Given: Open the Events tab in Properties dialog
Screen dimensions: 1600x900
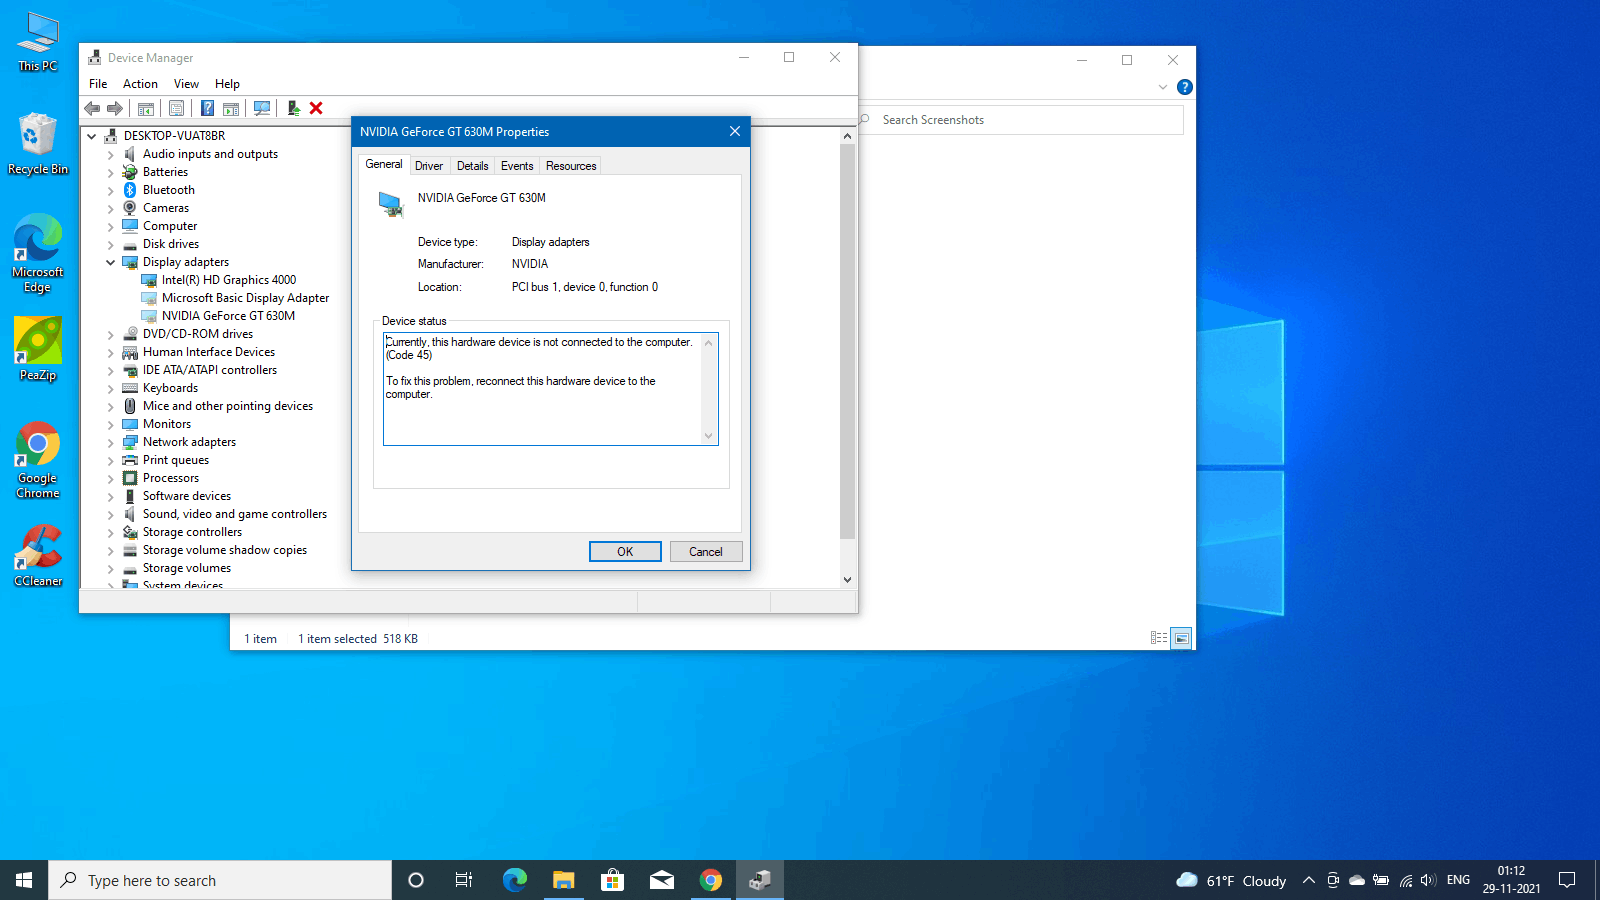Looking at the screenshot, I should 517,166.
